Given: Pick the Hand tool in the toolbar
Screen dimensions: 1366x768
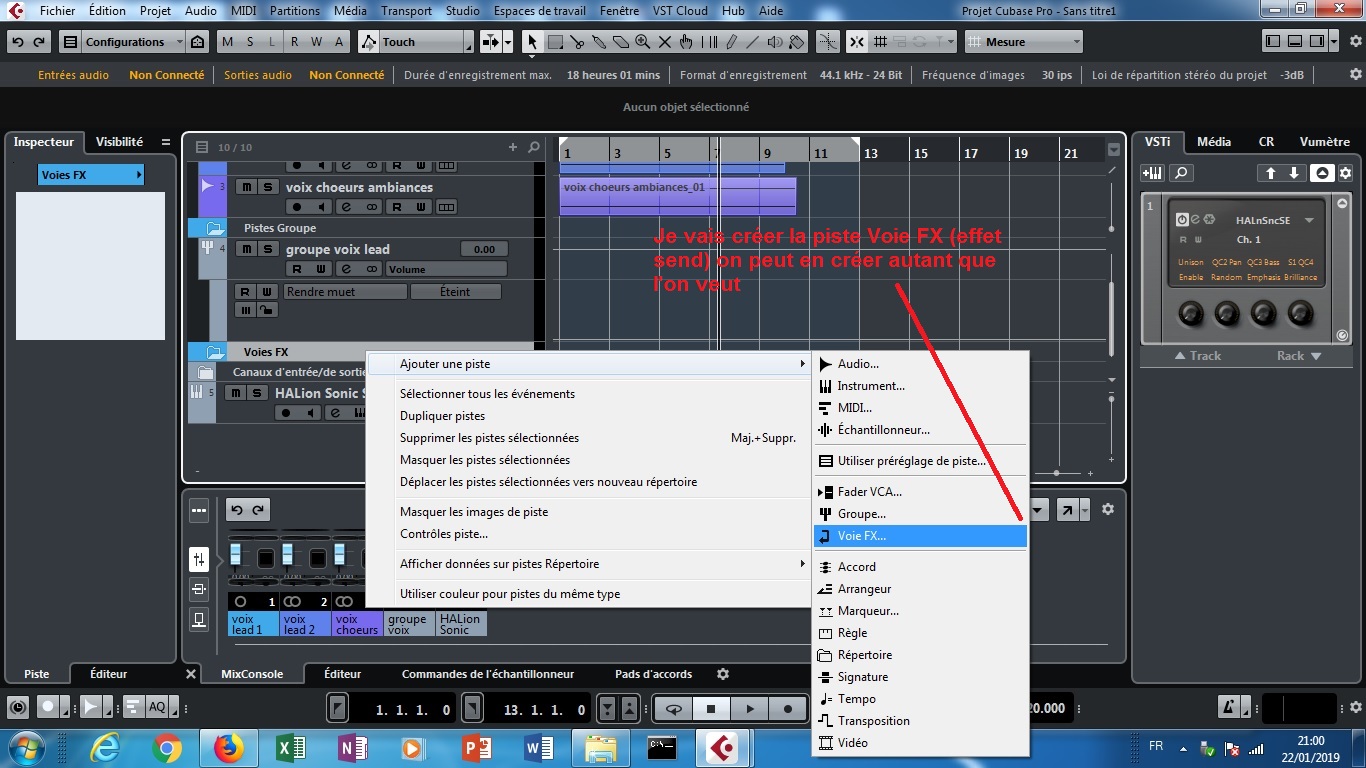Looking at the screenshot, I should pyautogui.click(x=686, y=42).
